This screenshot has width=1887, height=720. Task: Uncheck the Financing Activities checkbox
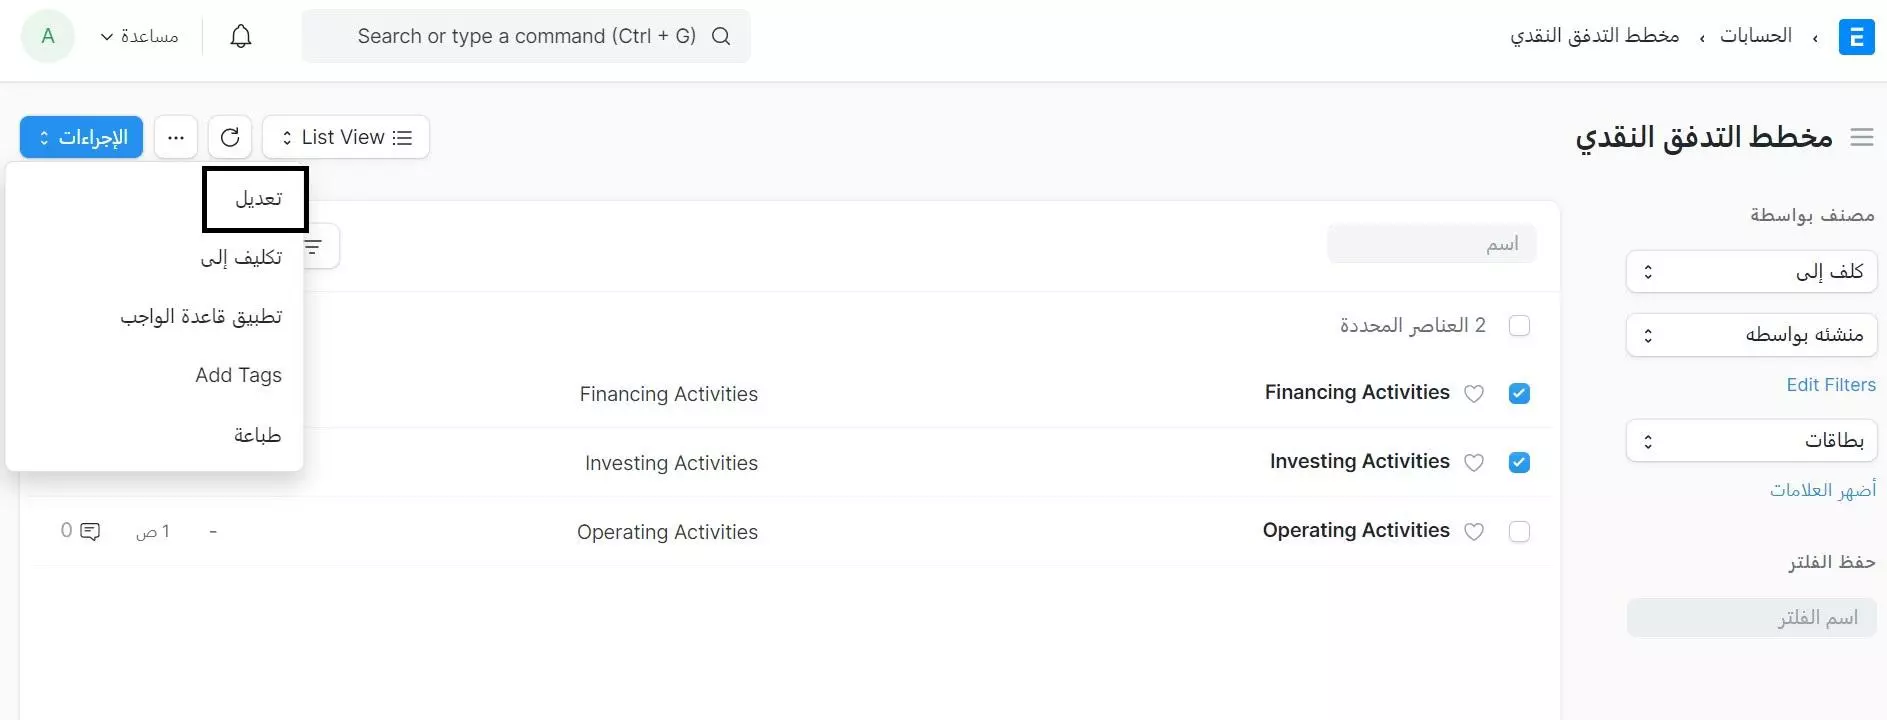[x=1519, y=394]
